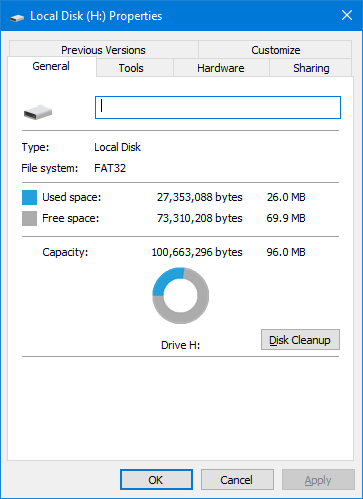This screenshot has width=363, height=499.
Task: Click the Free space: label
Action: 71,218
